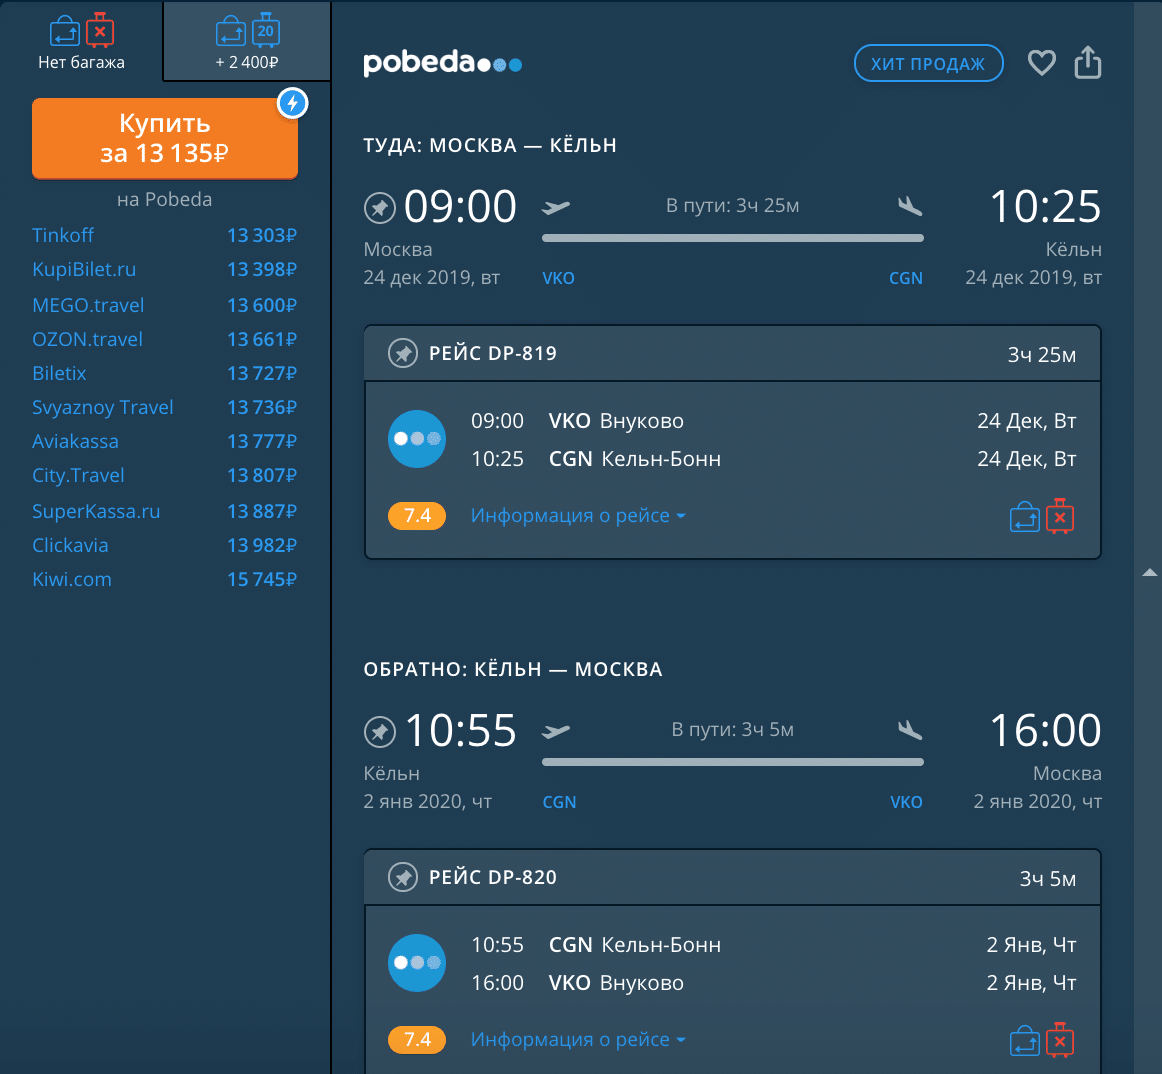Choose the Kiwi.com offer link

[165, 579]
